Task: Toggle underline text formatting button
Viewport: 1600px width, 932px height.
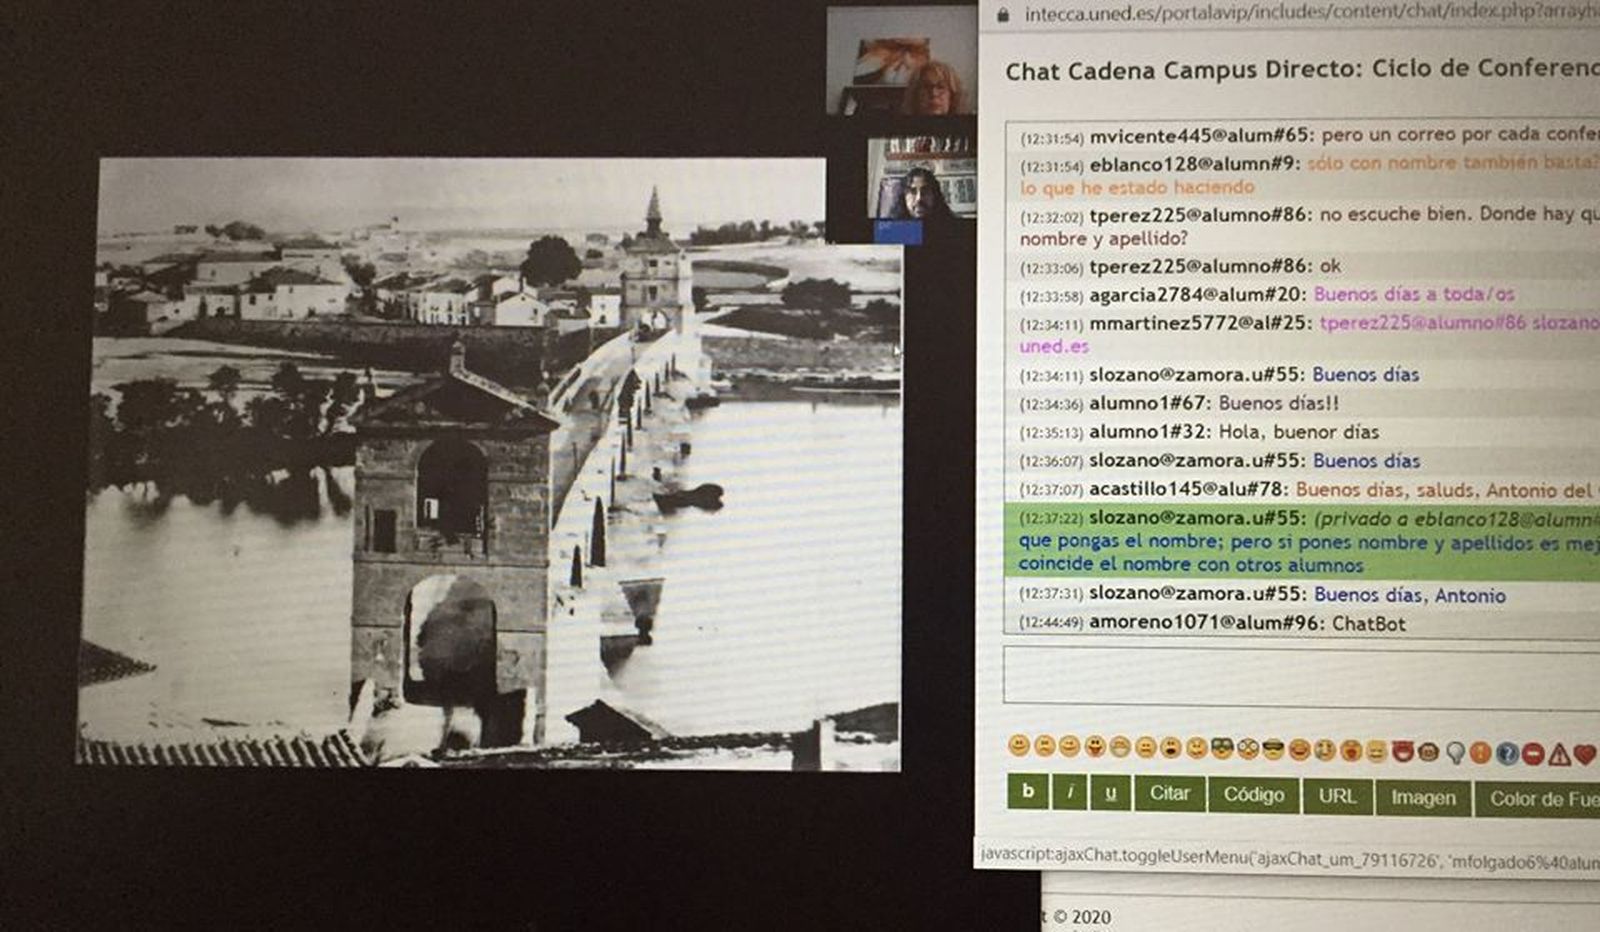Action: point(1110,794)
